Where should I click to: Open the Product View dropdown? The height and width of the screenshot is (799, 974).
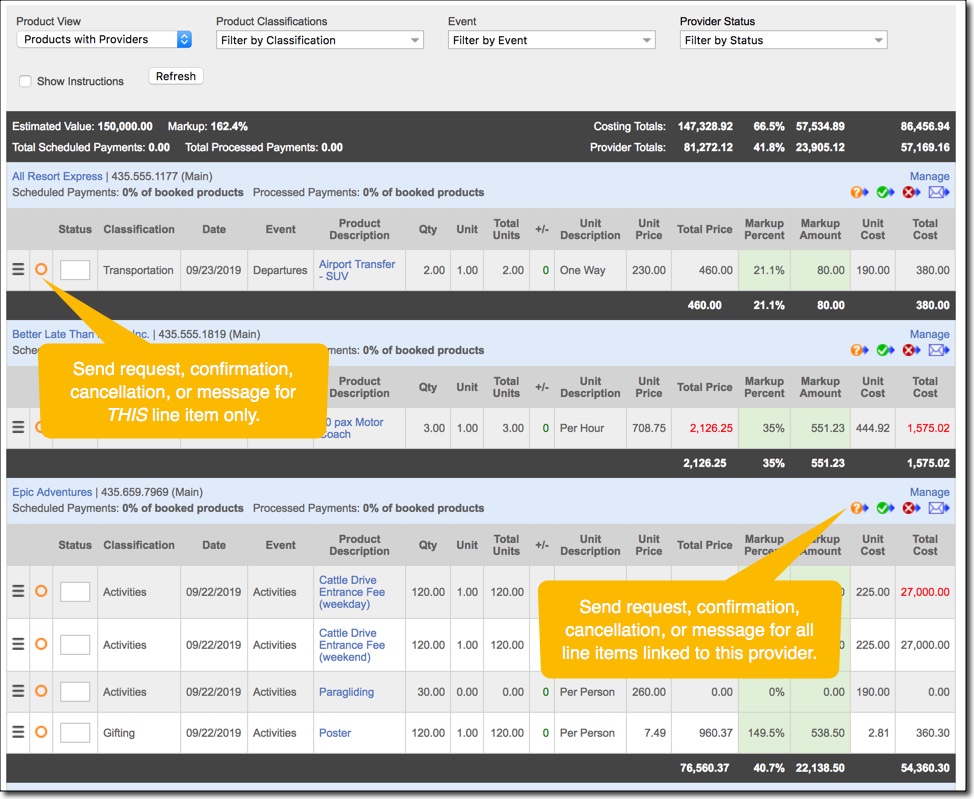coord(104,39)
